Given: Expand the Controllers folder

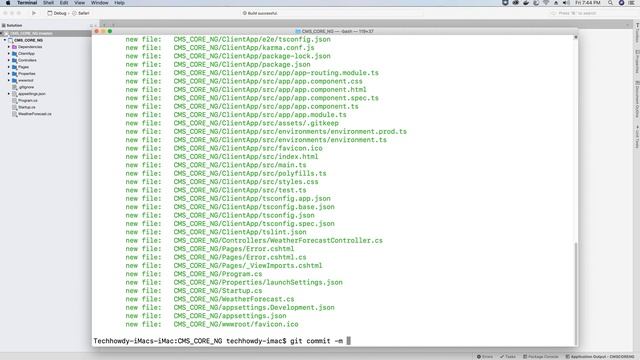Looking at the screenshot, I should 9,60.
